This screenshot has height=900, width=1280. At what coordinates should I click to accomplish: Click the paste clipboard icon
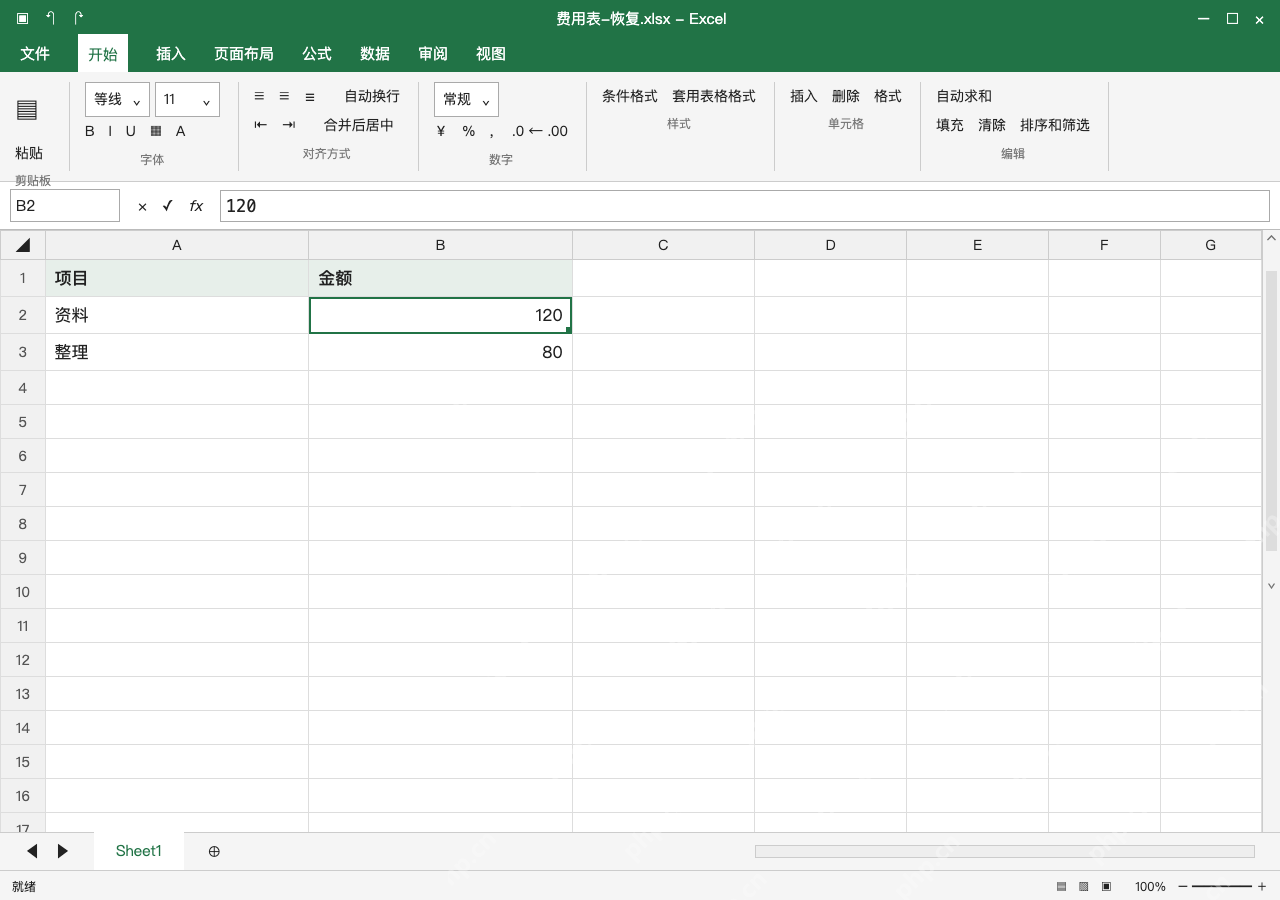coord(27,110)
